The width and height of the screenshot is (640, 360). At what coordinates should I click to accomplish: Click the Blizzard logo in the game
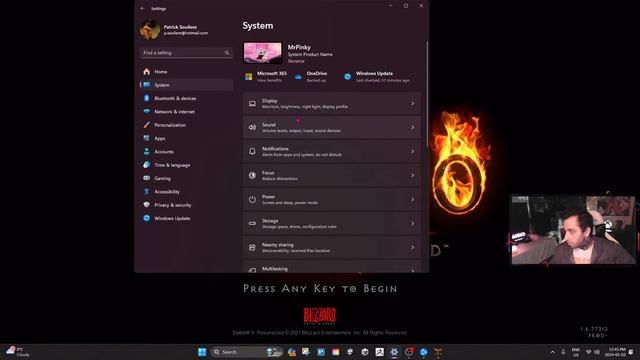pyautogui.click(x=320, y=316)
